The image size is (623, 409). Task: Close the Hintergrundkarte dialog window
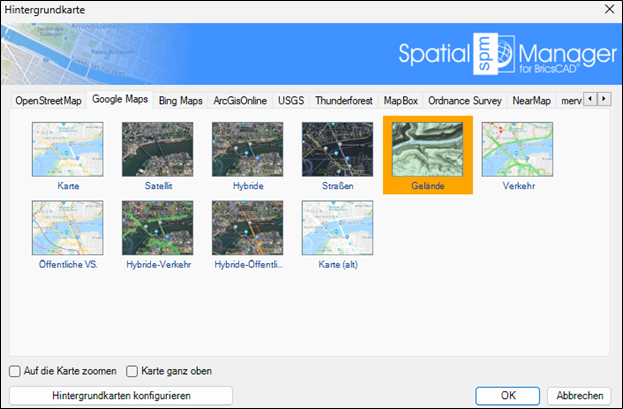[608, 9]
